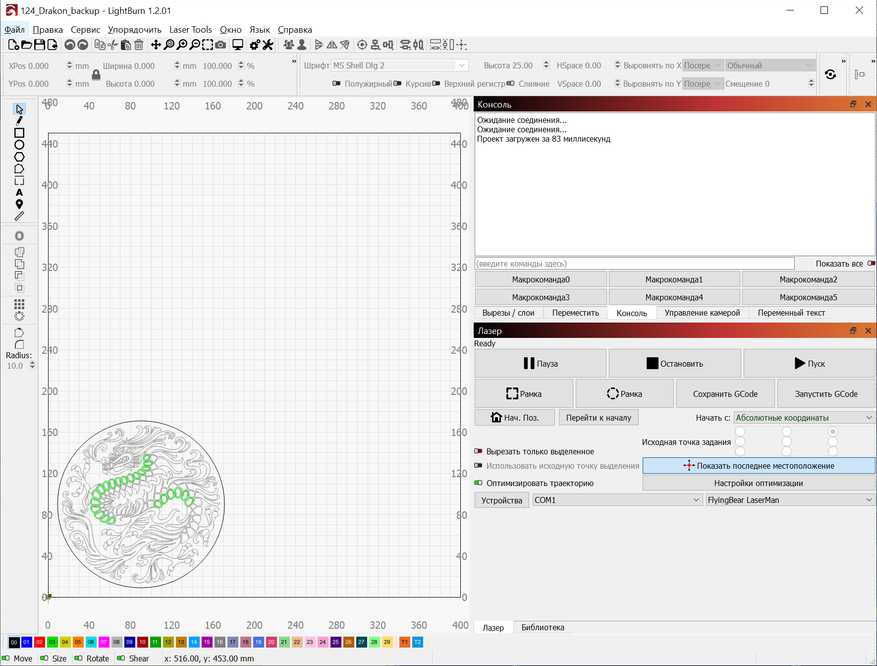The image size is (877, 666).
Task: Open Device Settings wrench-screwdriver icon
Action: (x=268, y=45)
